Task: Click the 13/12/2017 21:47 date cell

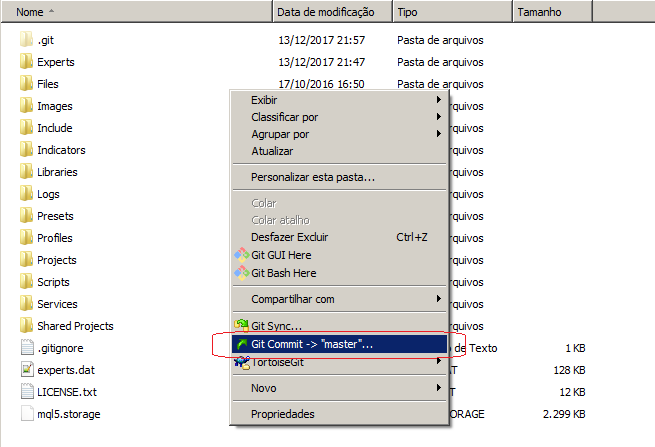Action: point(322,62)
